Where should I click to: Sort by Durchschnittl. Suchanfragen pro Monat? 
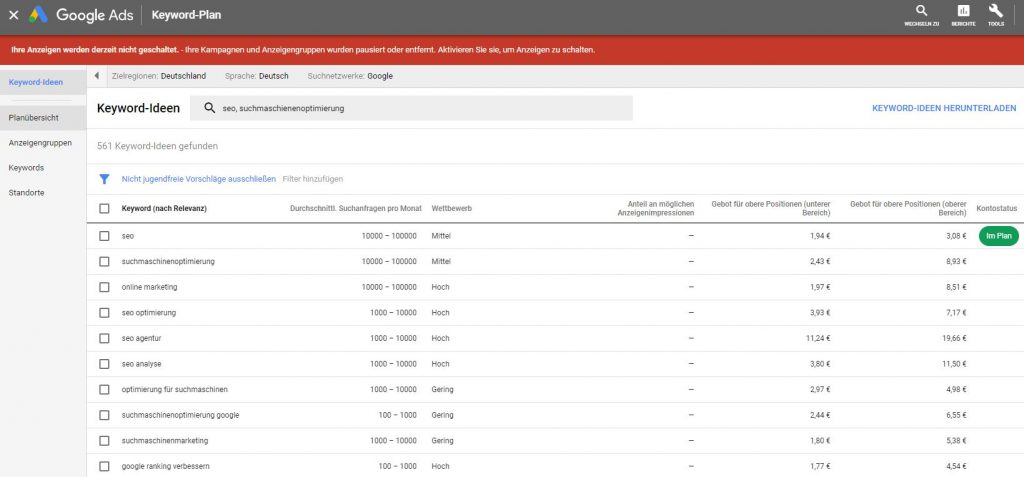coord(356,208)
